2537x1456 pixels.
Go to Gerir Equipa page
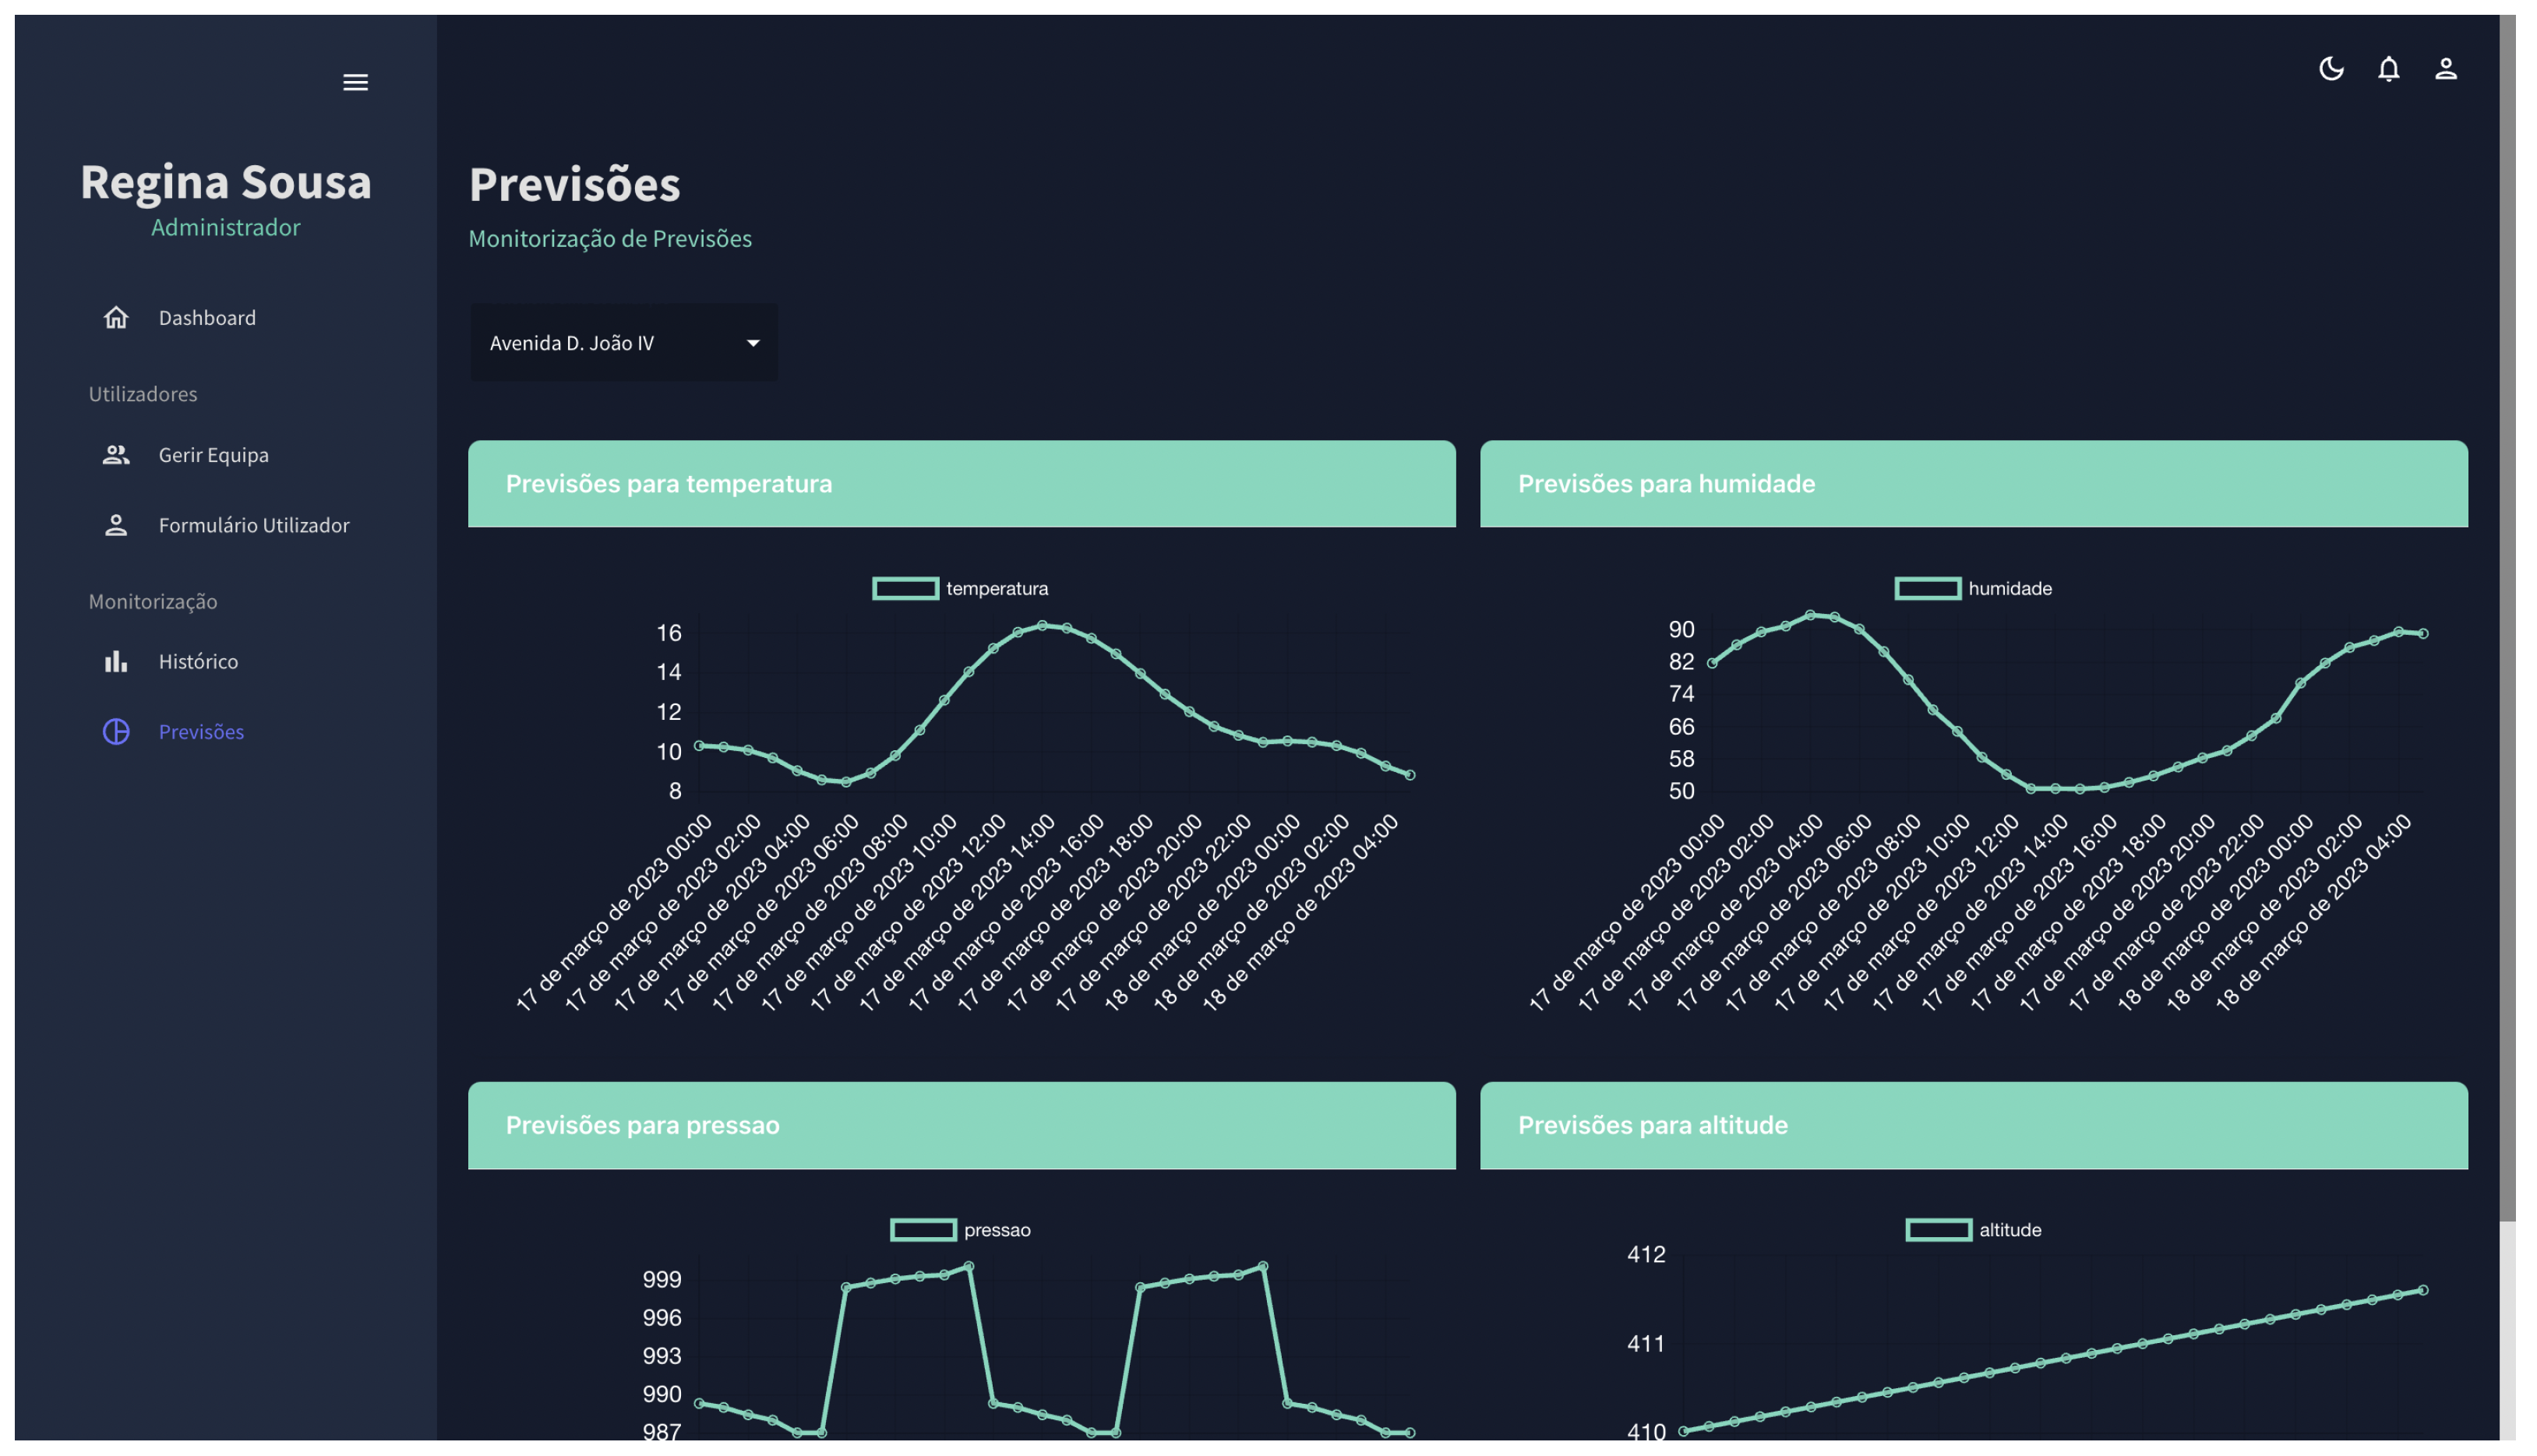(x=213, y=455)
